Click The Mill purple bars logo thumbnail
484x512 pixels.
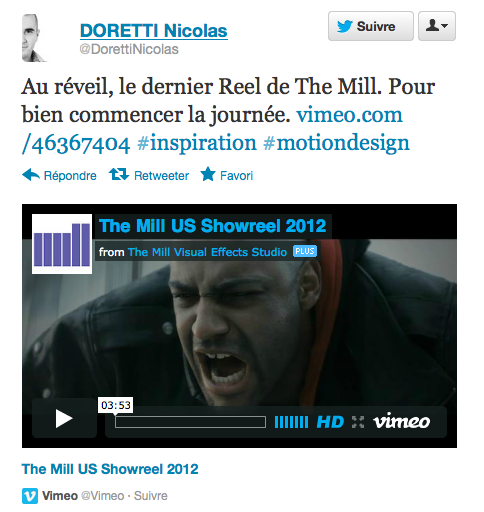62,244
